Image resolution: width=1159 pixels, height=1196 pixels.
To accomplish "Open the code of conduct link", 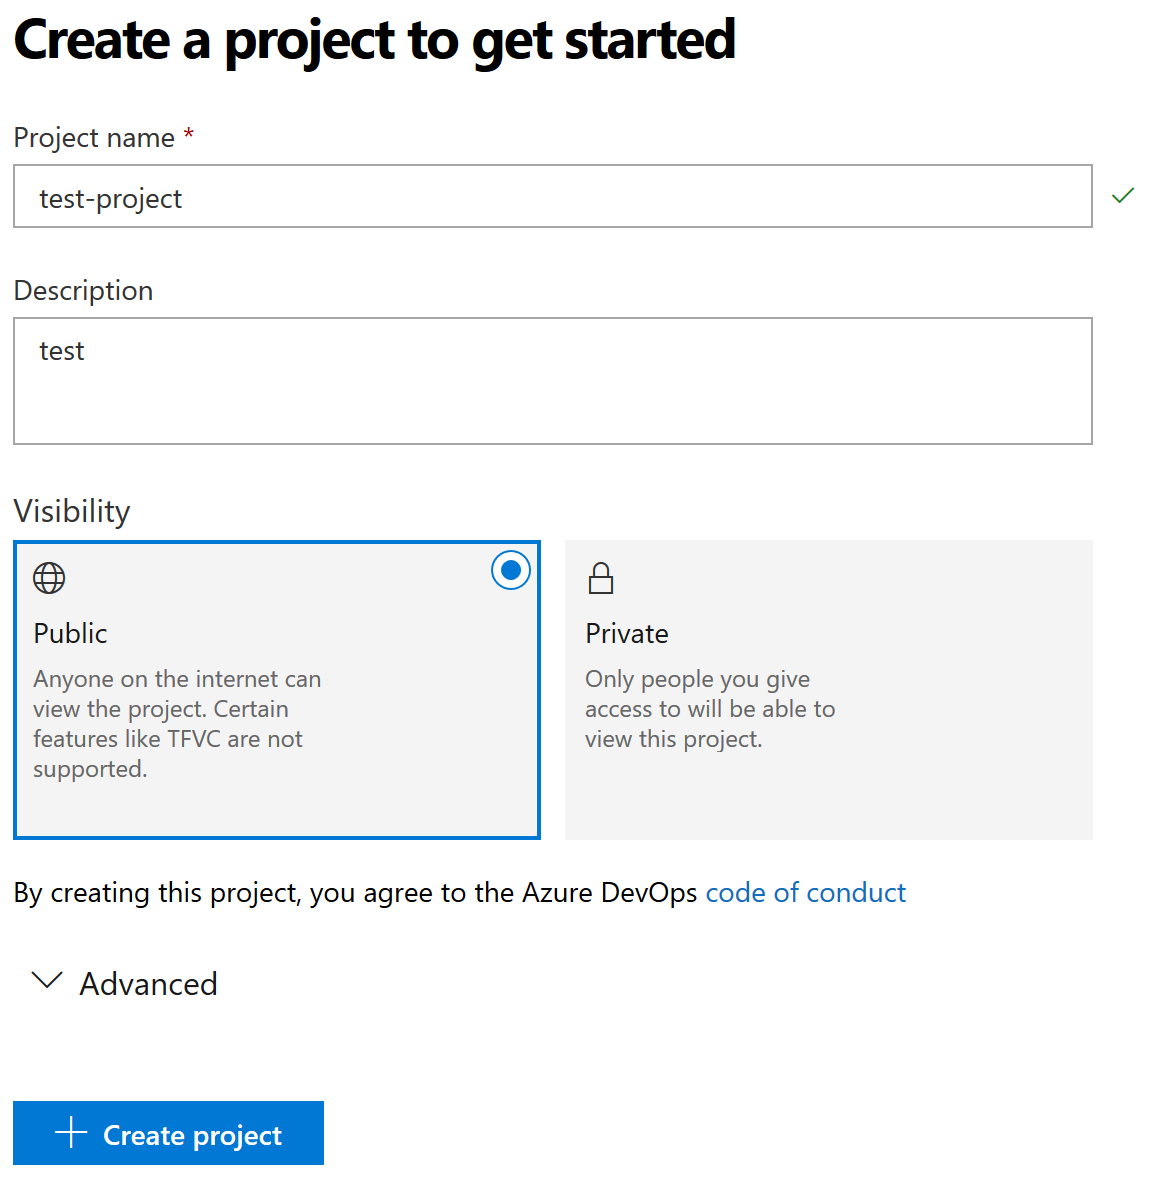I will point(806,892).
